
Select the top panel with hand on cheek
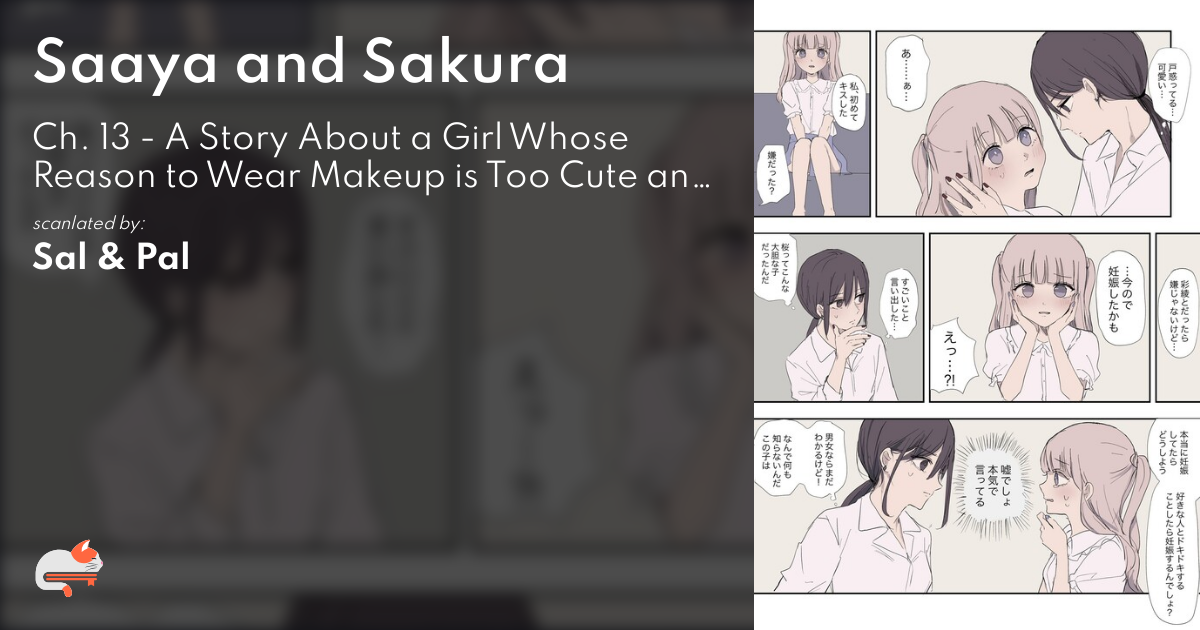point(1023,123)
